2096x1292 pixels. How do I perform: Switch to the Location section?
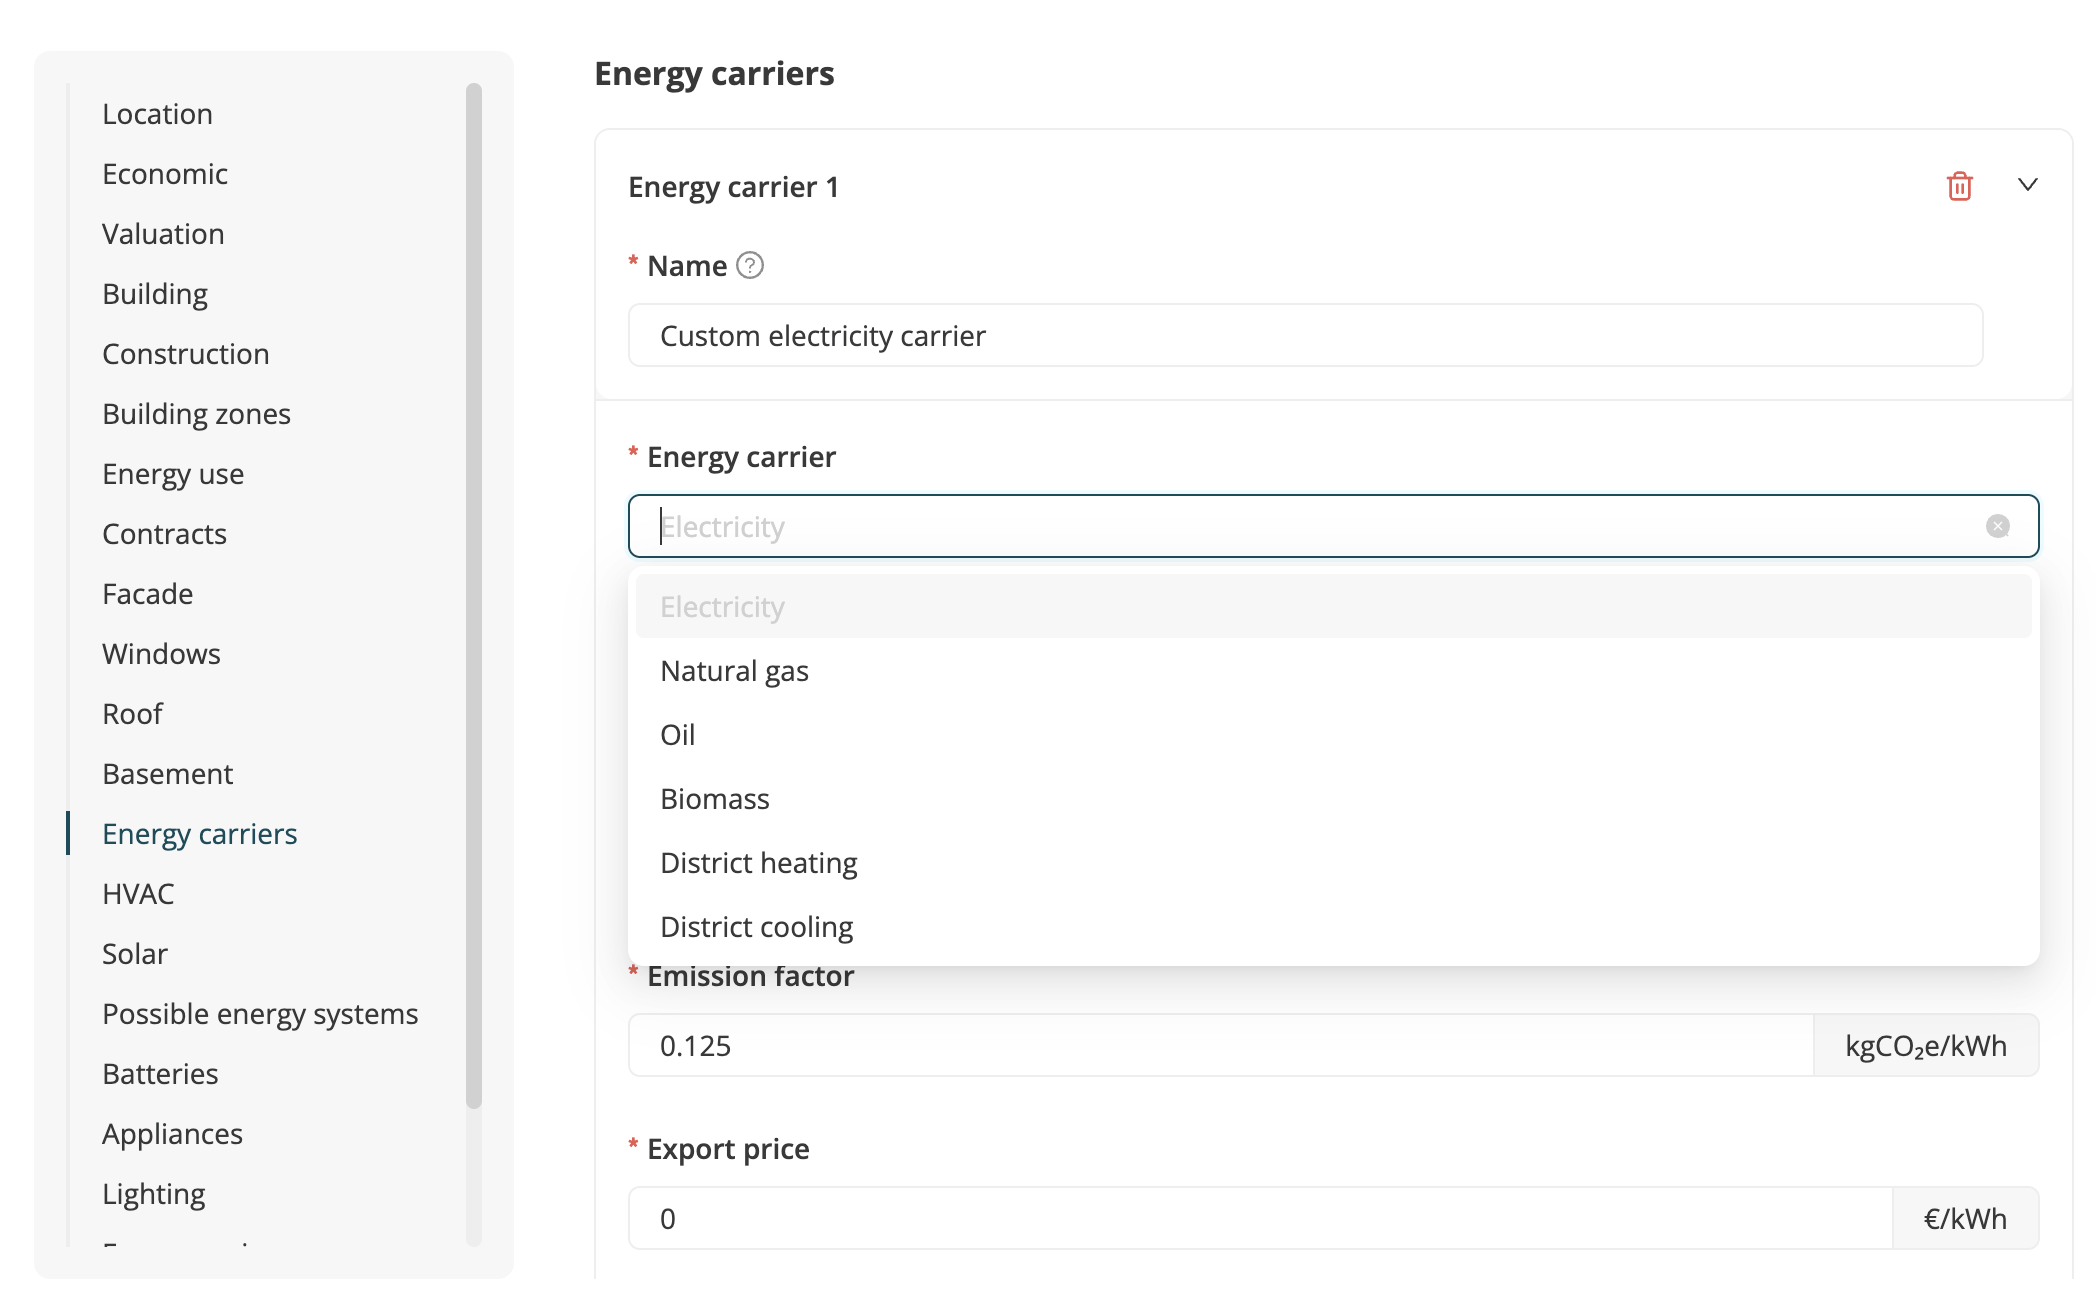pos(157,114)
